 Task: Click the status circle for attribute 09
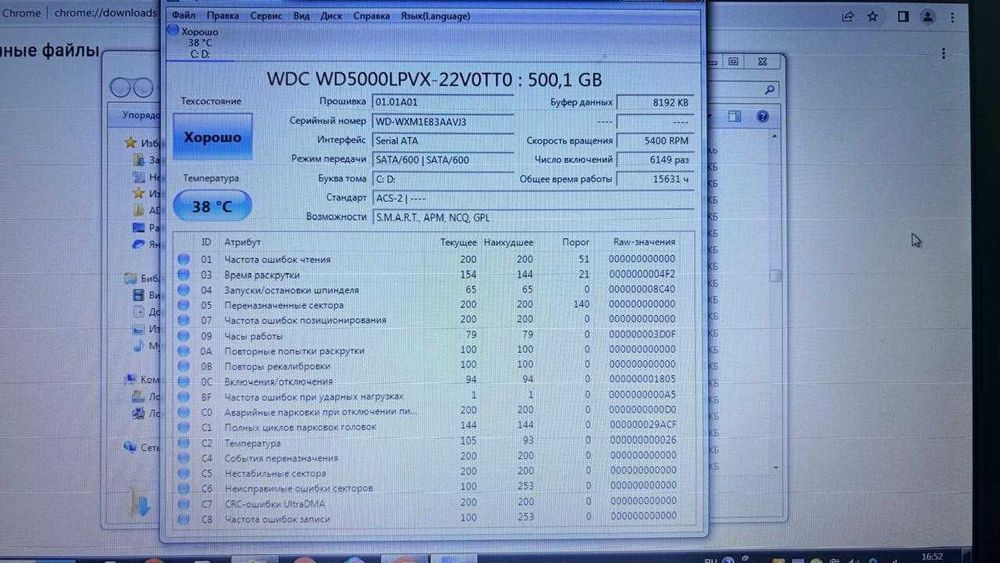click(184, 335)
